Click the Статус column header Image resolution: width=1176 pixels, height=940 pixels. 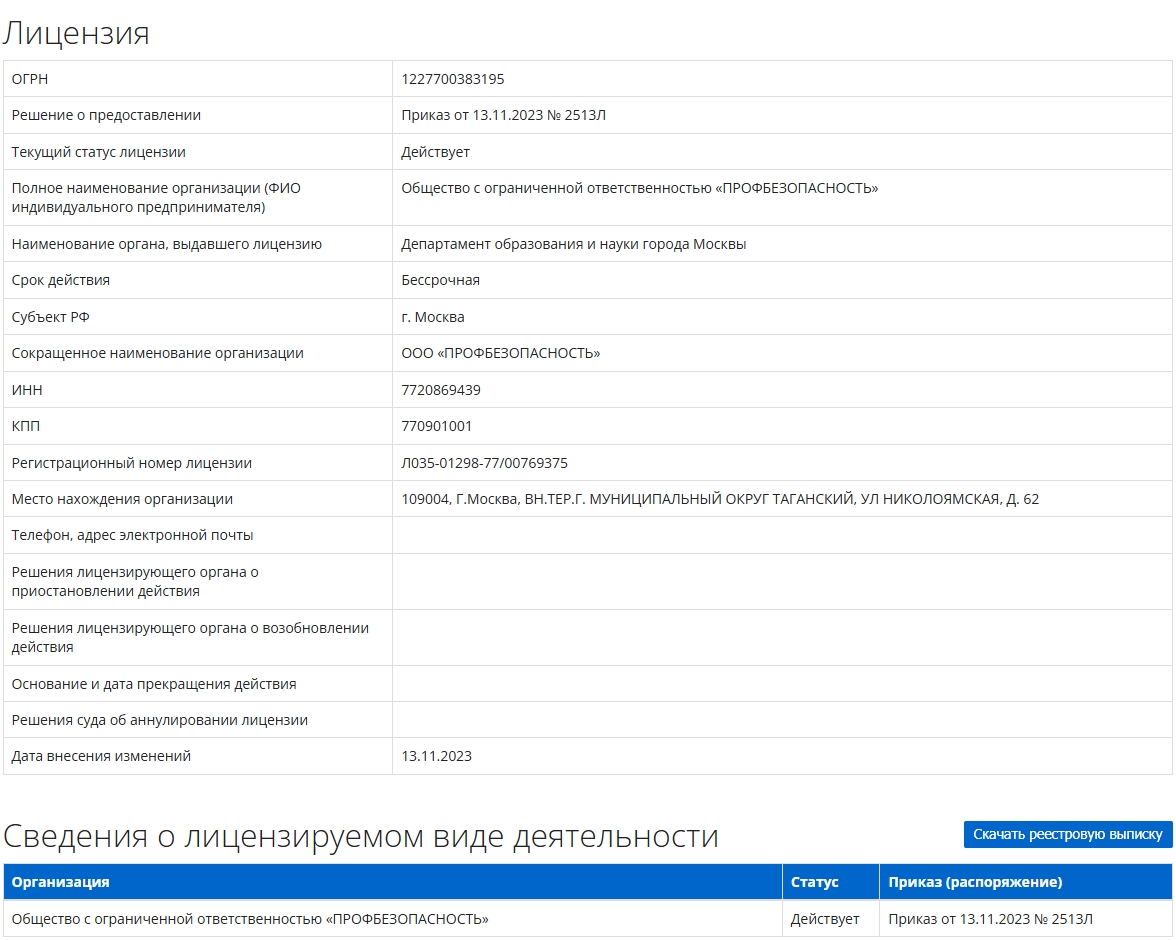click(814, 882)
